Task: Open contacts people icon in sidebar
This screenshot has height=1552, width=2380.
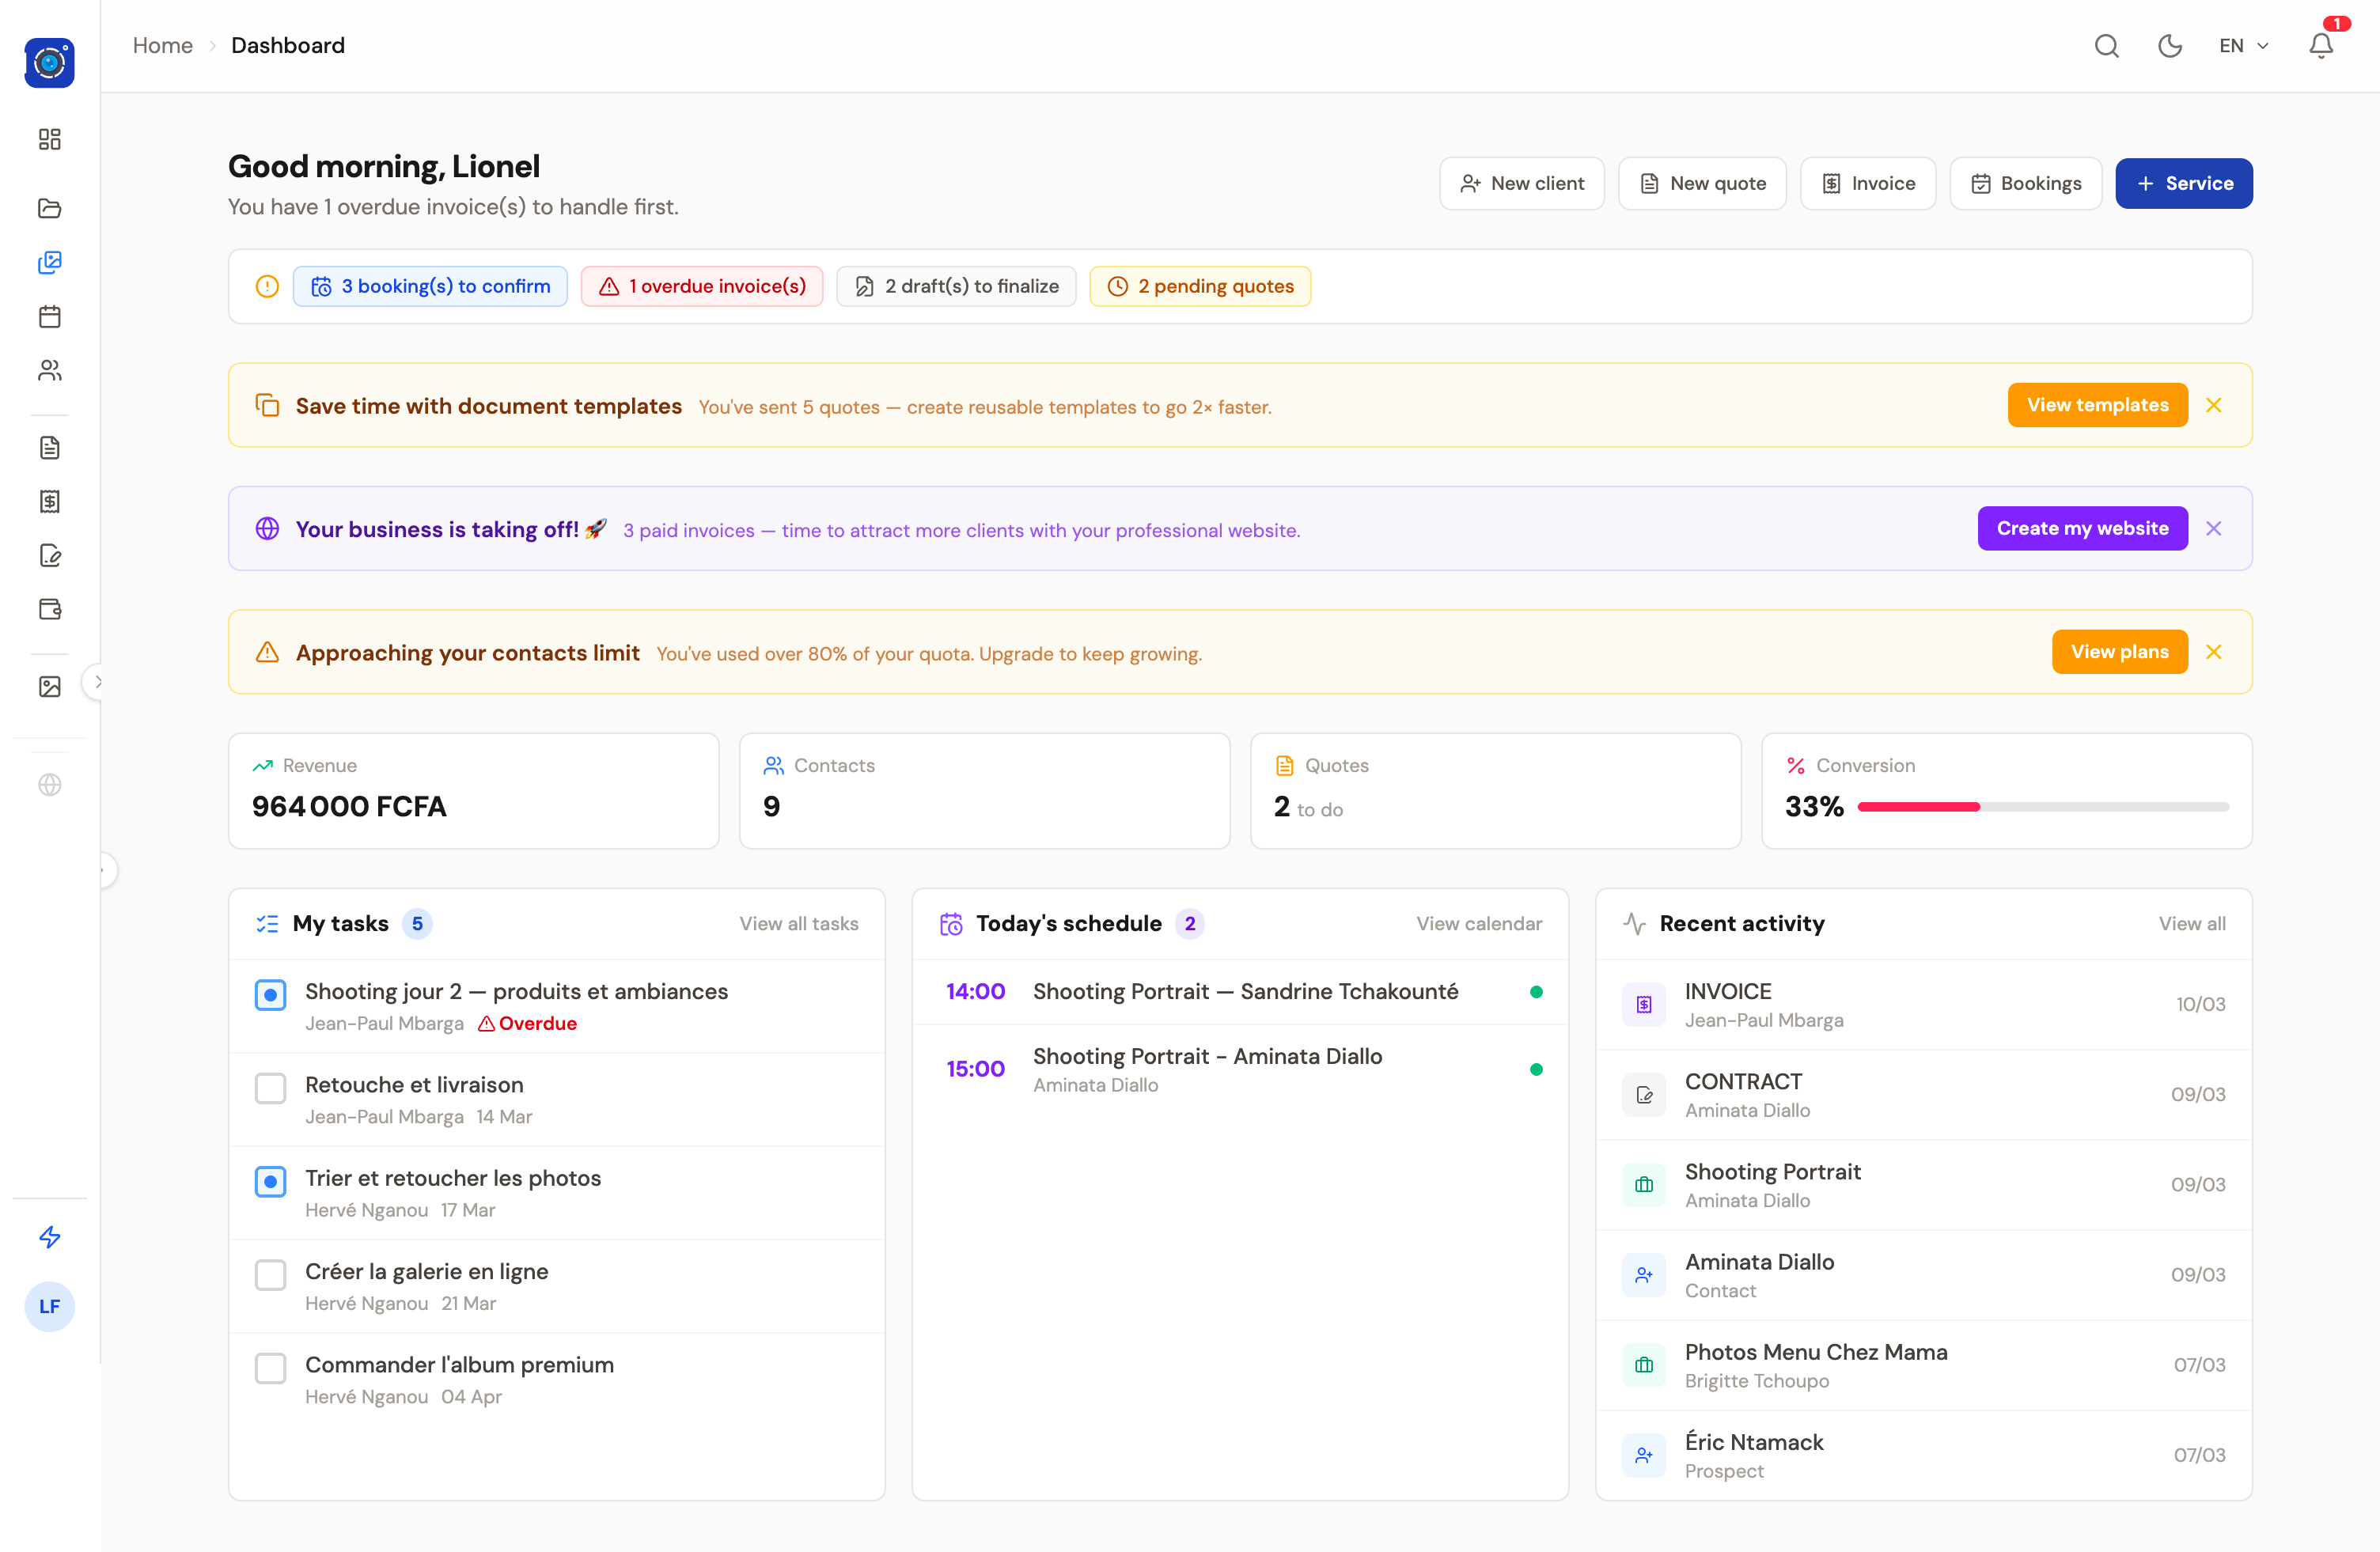Action: coord(50,371)
